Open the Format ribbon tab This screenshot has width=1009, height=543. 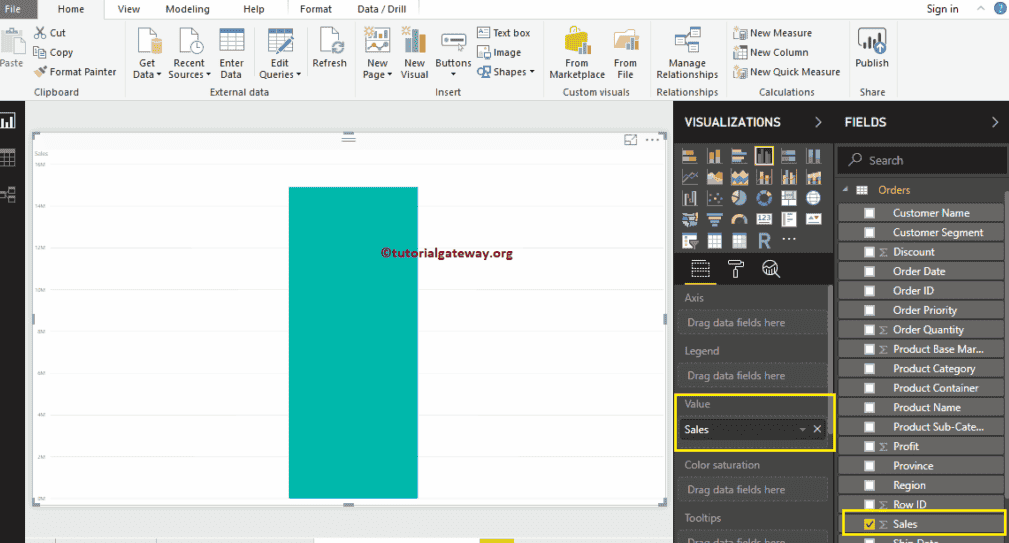pyautogui.click(x=316, y=9)
